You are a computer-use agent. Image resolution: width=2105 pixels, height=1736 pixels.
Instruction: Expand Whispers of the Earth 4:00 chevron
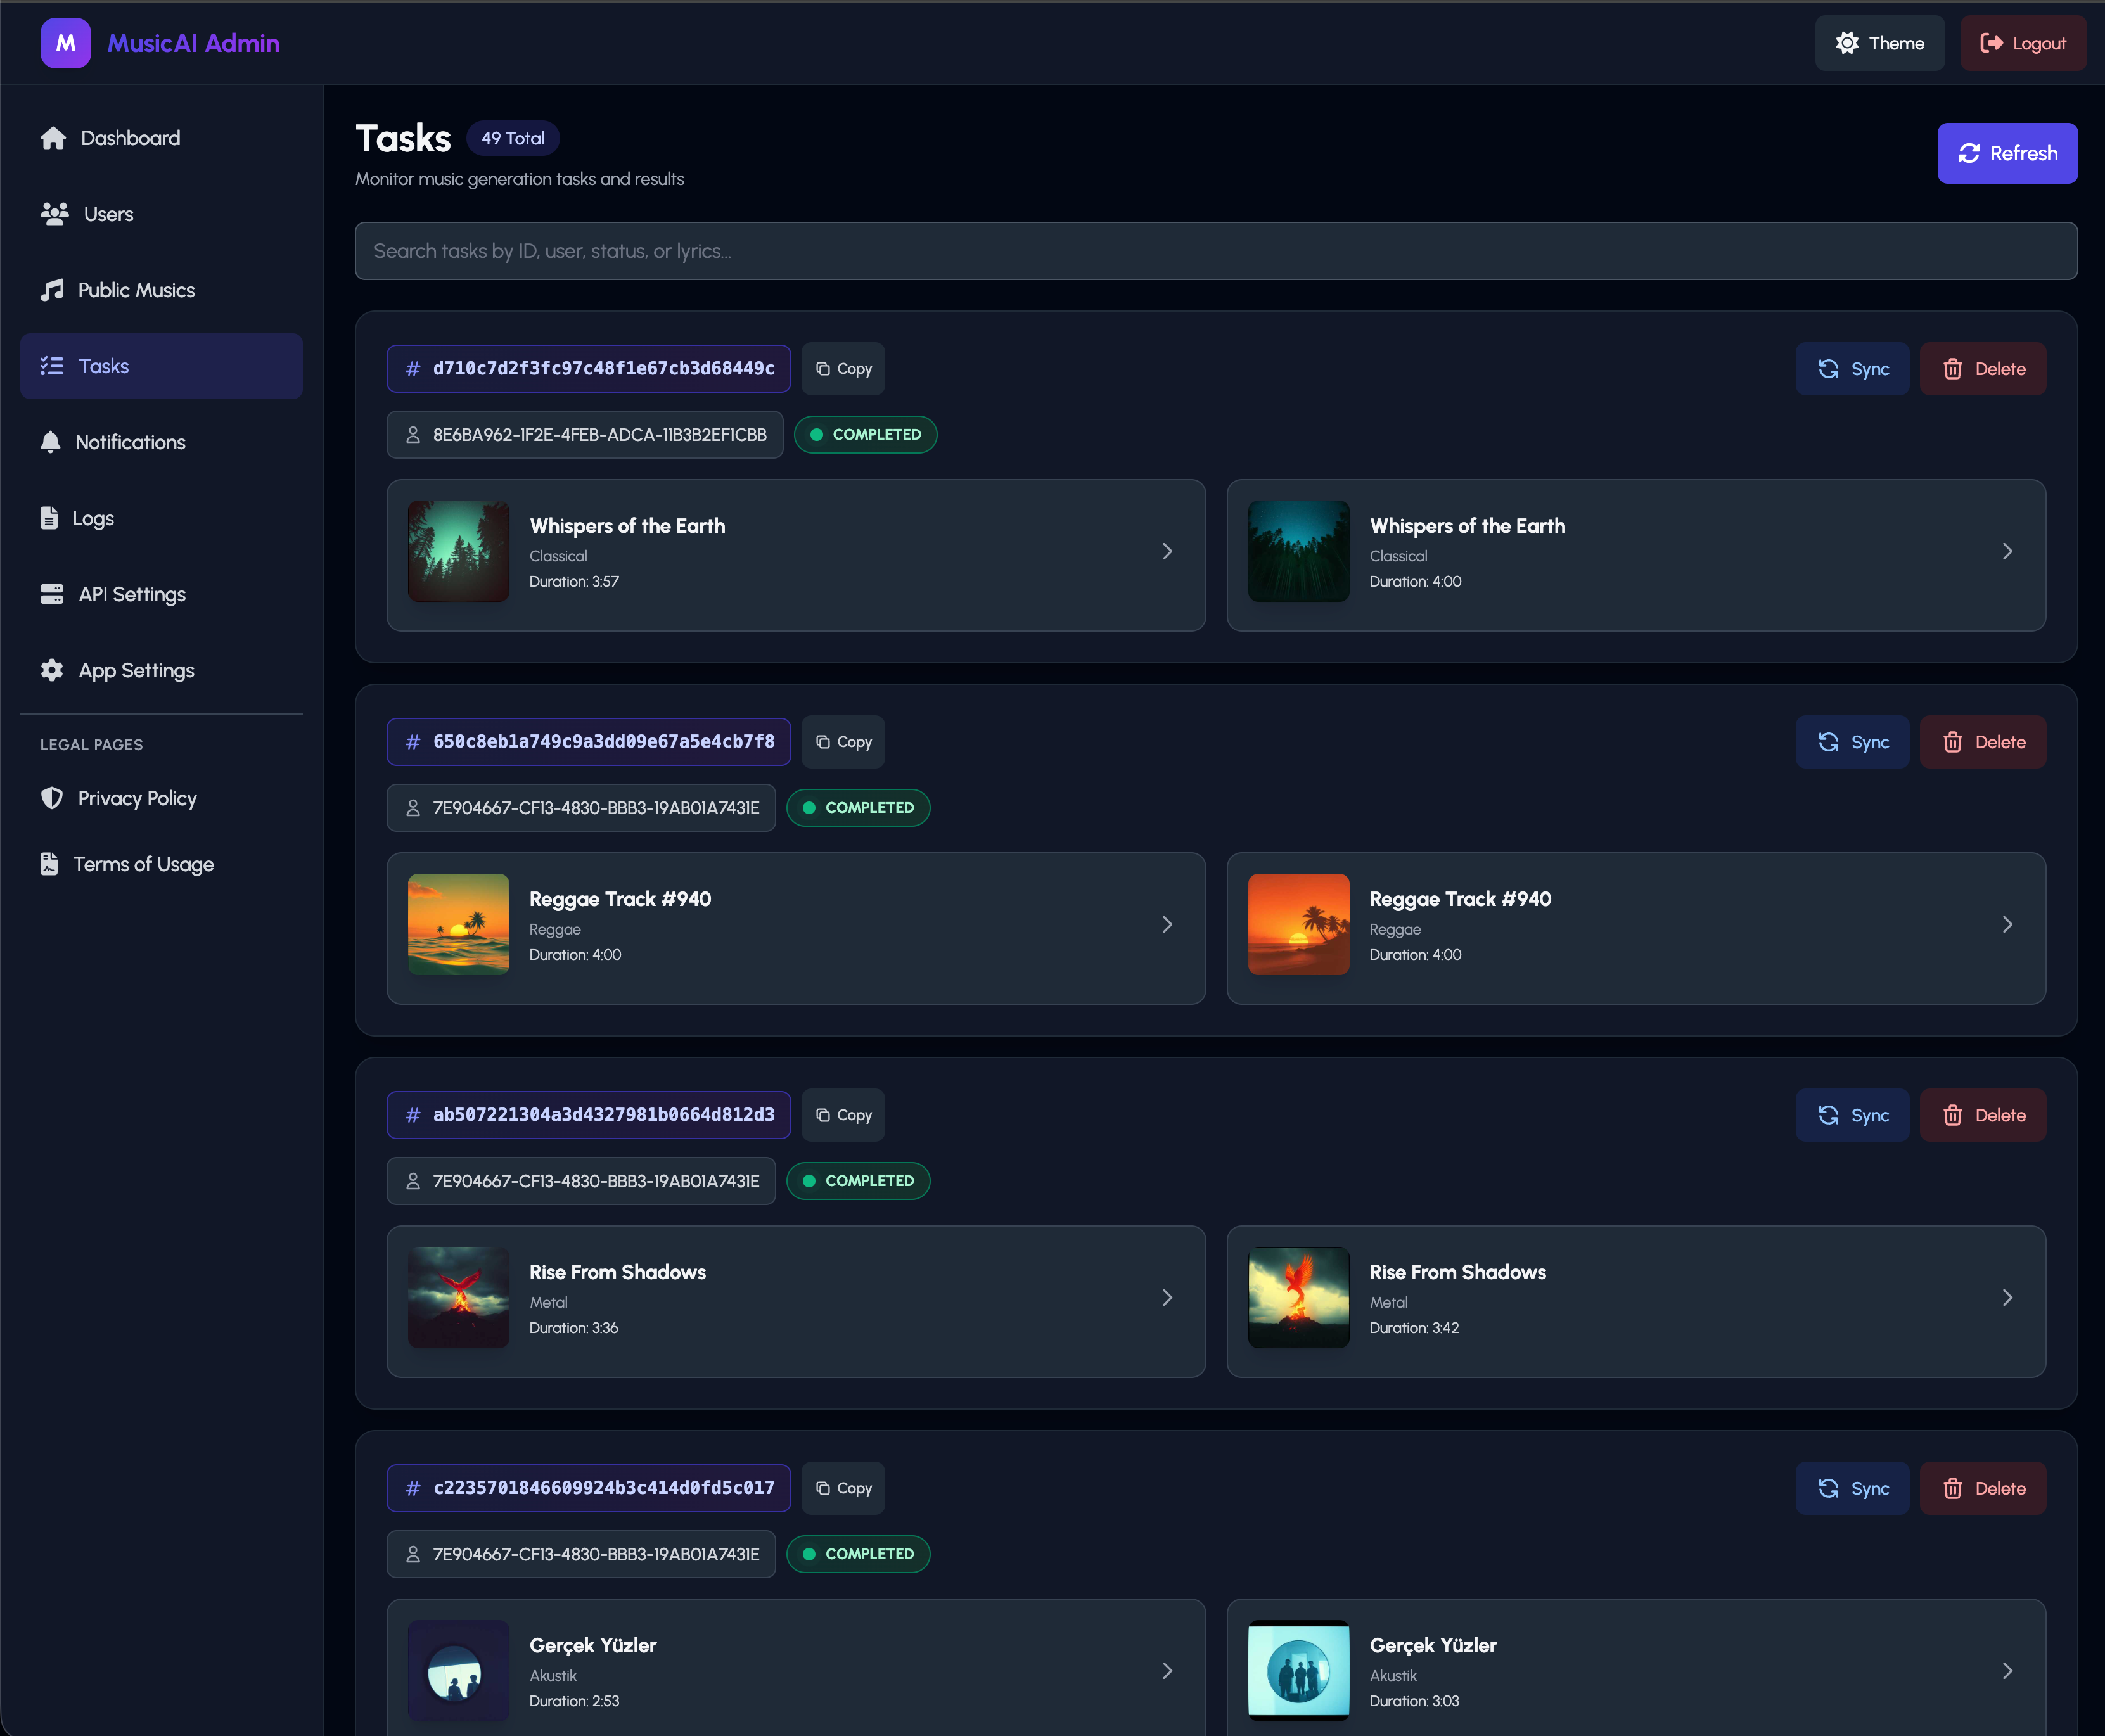(x=2007, y=551)
